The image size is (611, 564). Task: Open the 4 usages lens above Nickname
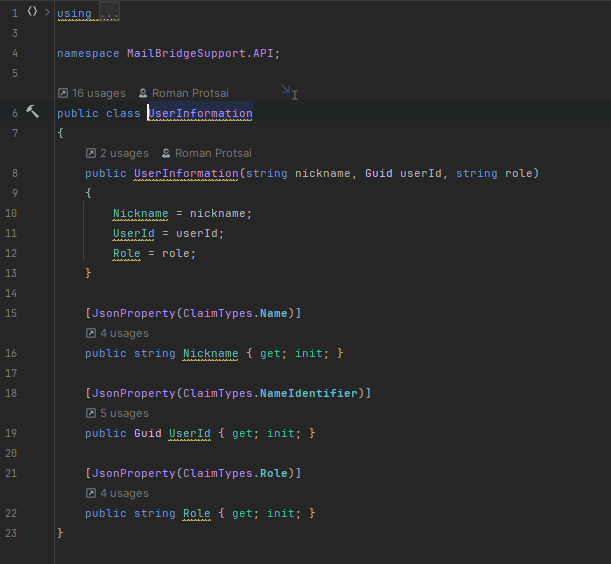[x=124, y=334]
